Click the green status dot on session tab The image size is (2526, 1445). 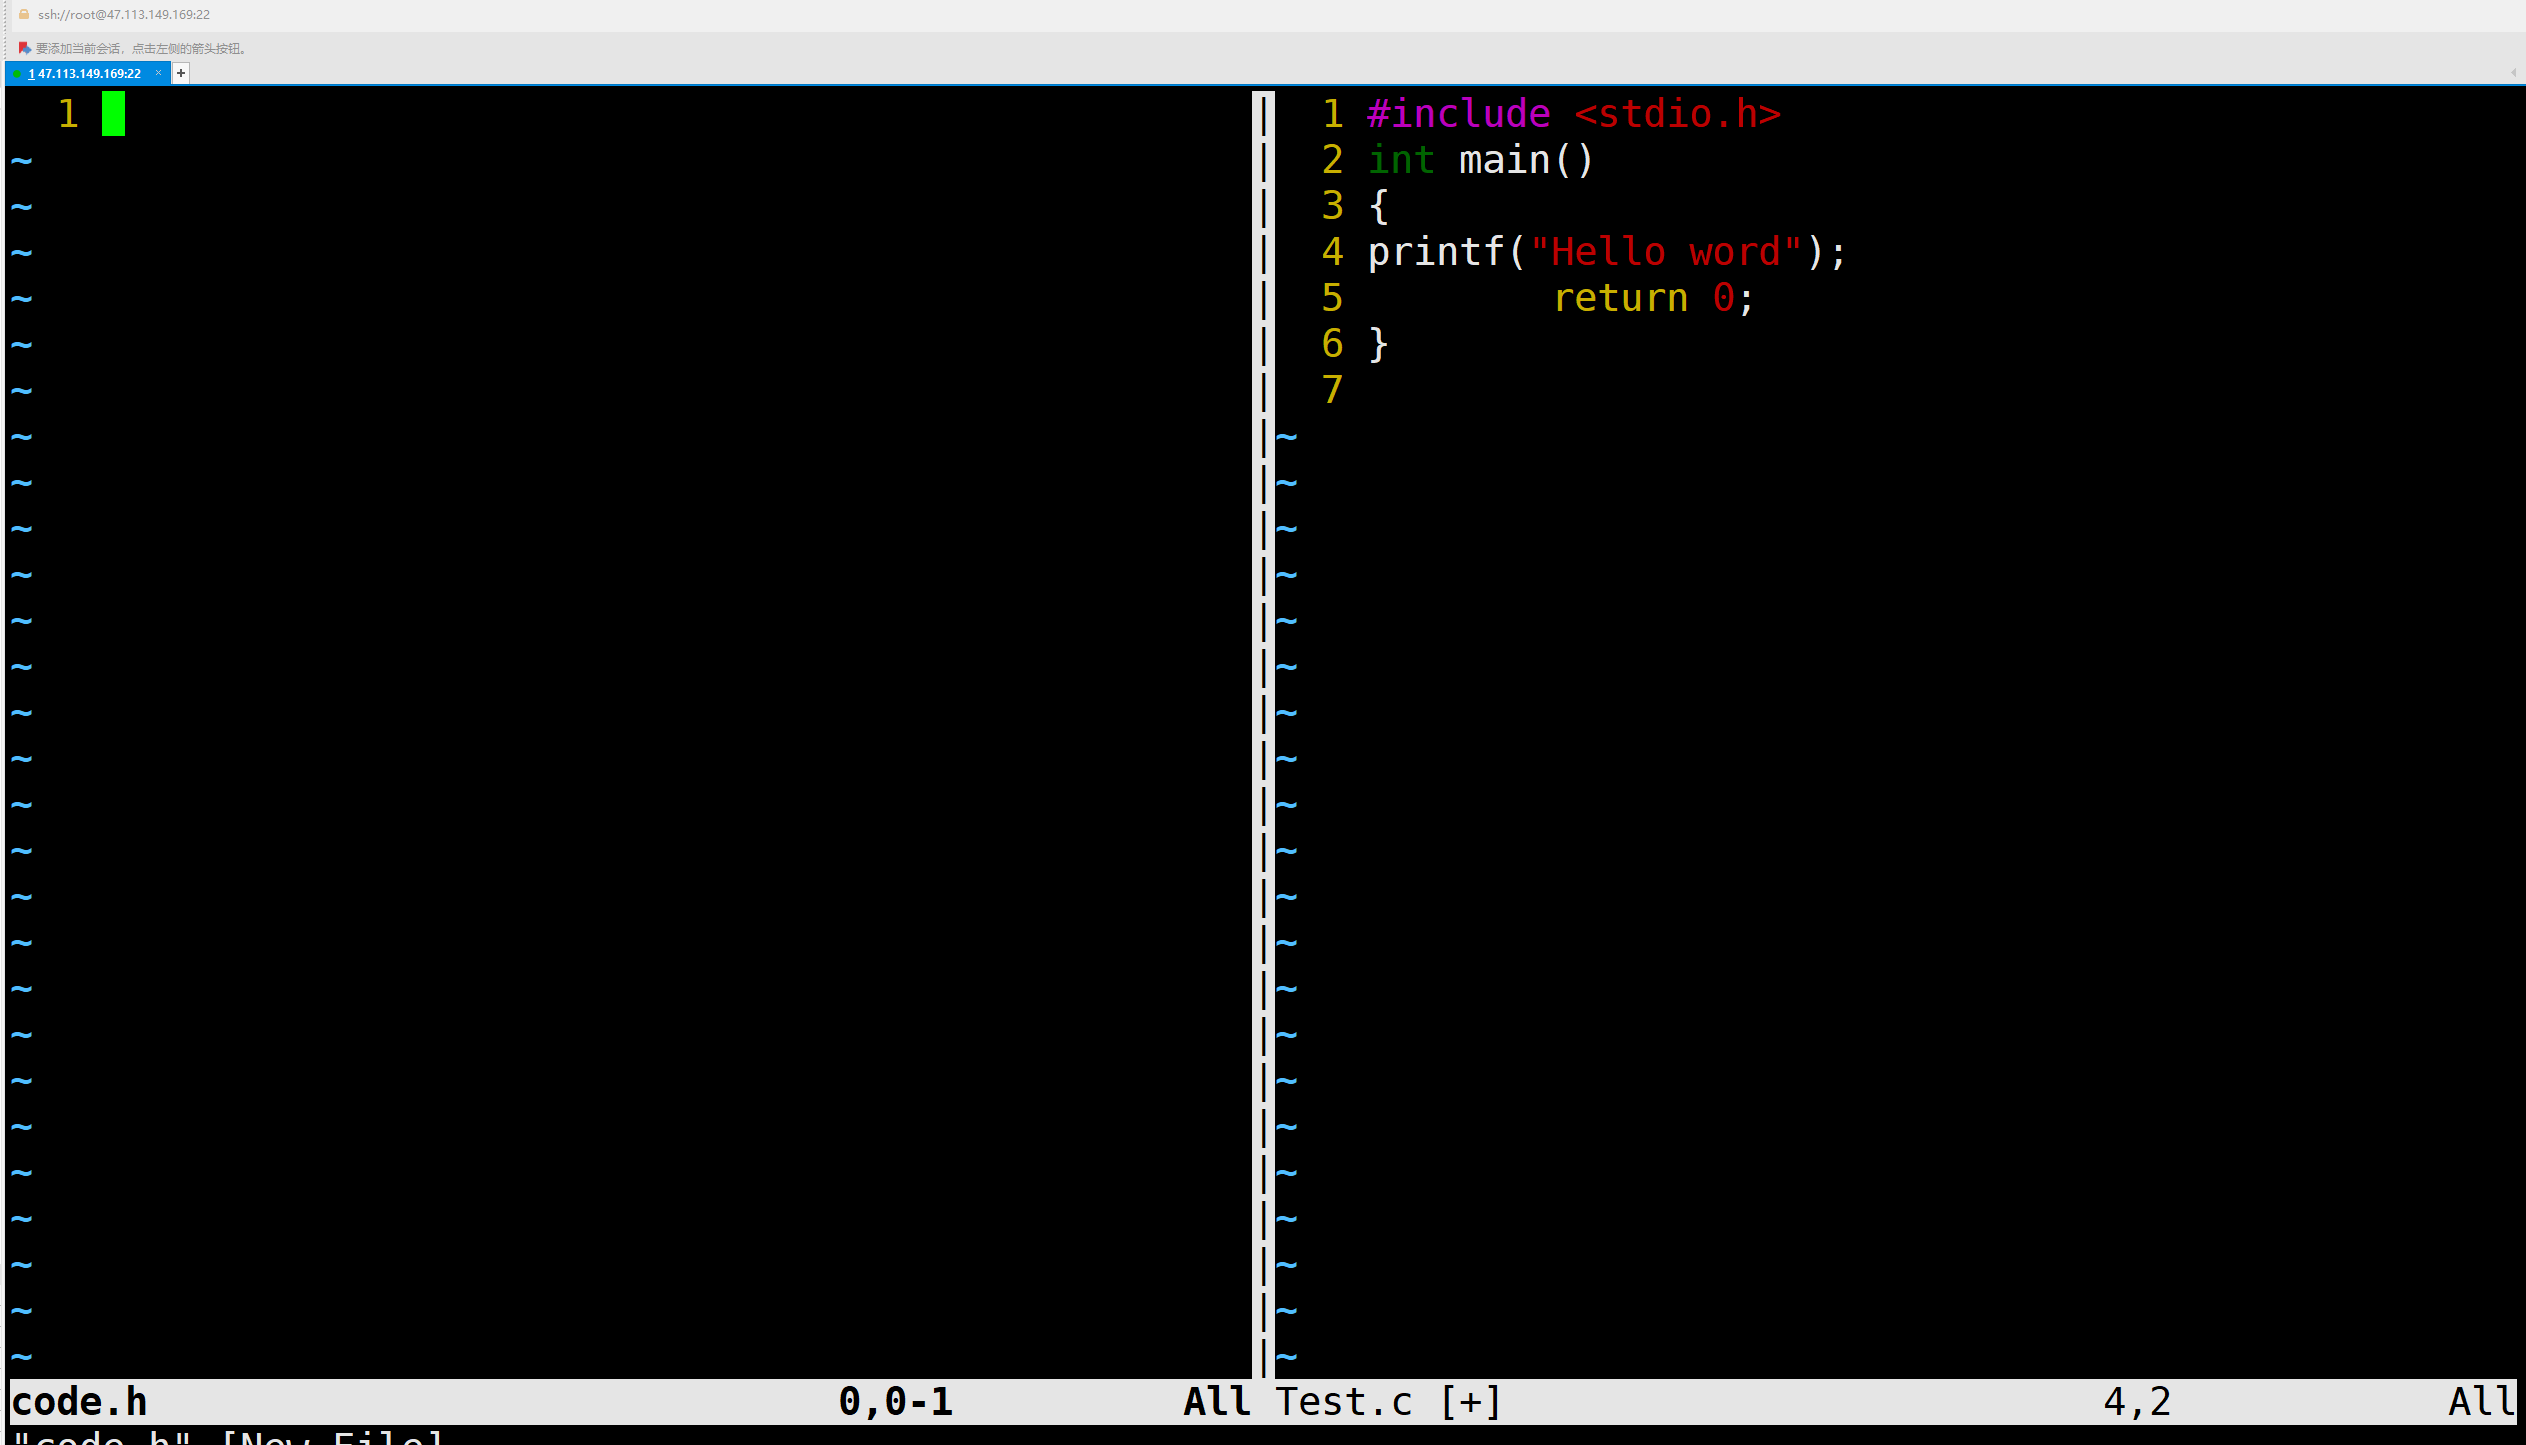tap(17, 74)
